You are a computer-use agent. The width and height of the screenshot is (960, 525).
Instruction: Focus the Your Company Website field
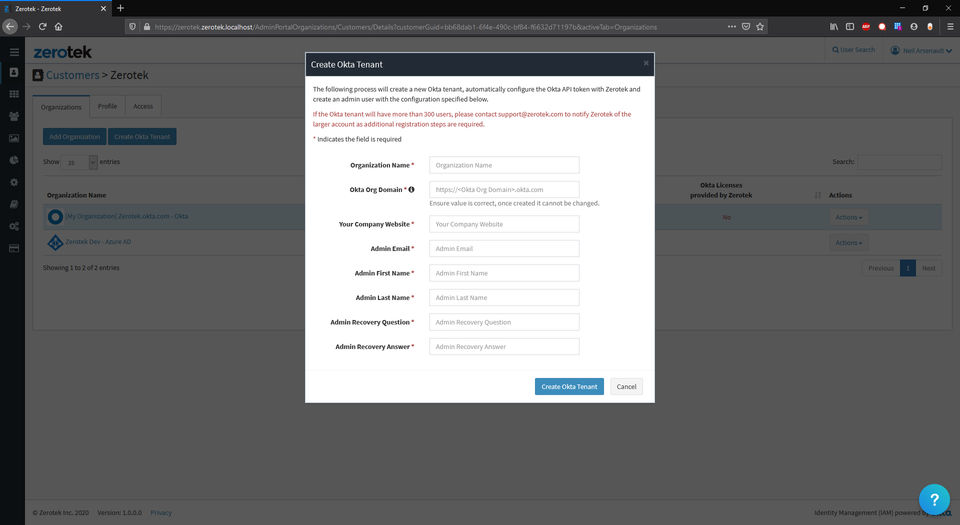tap(504, 224)
